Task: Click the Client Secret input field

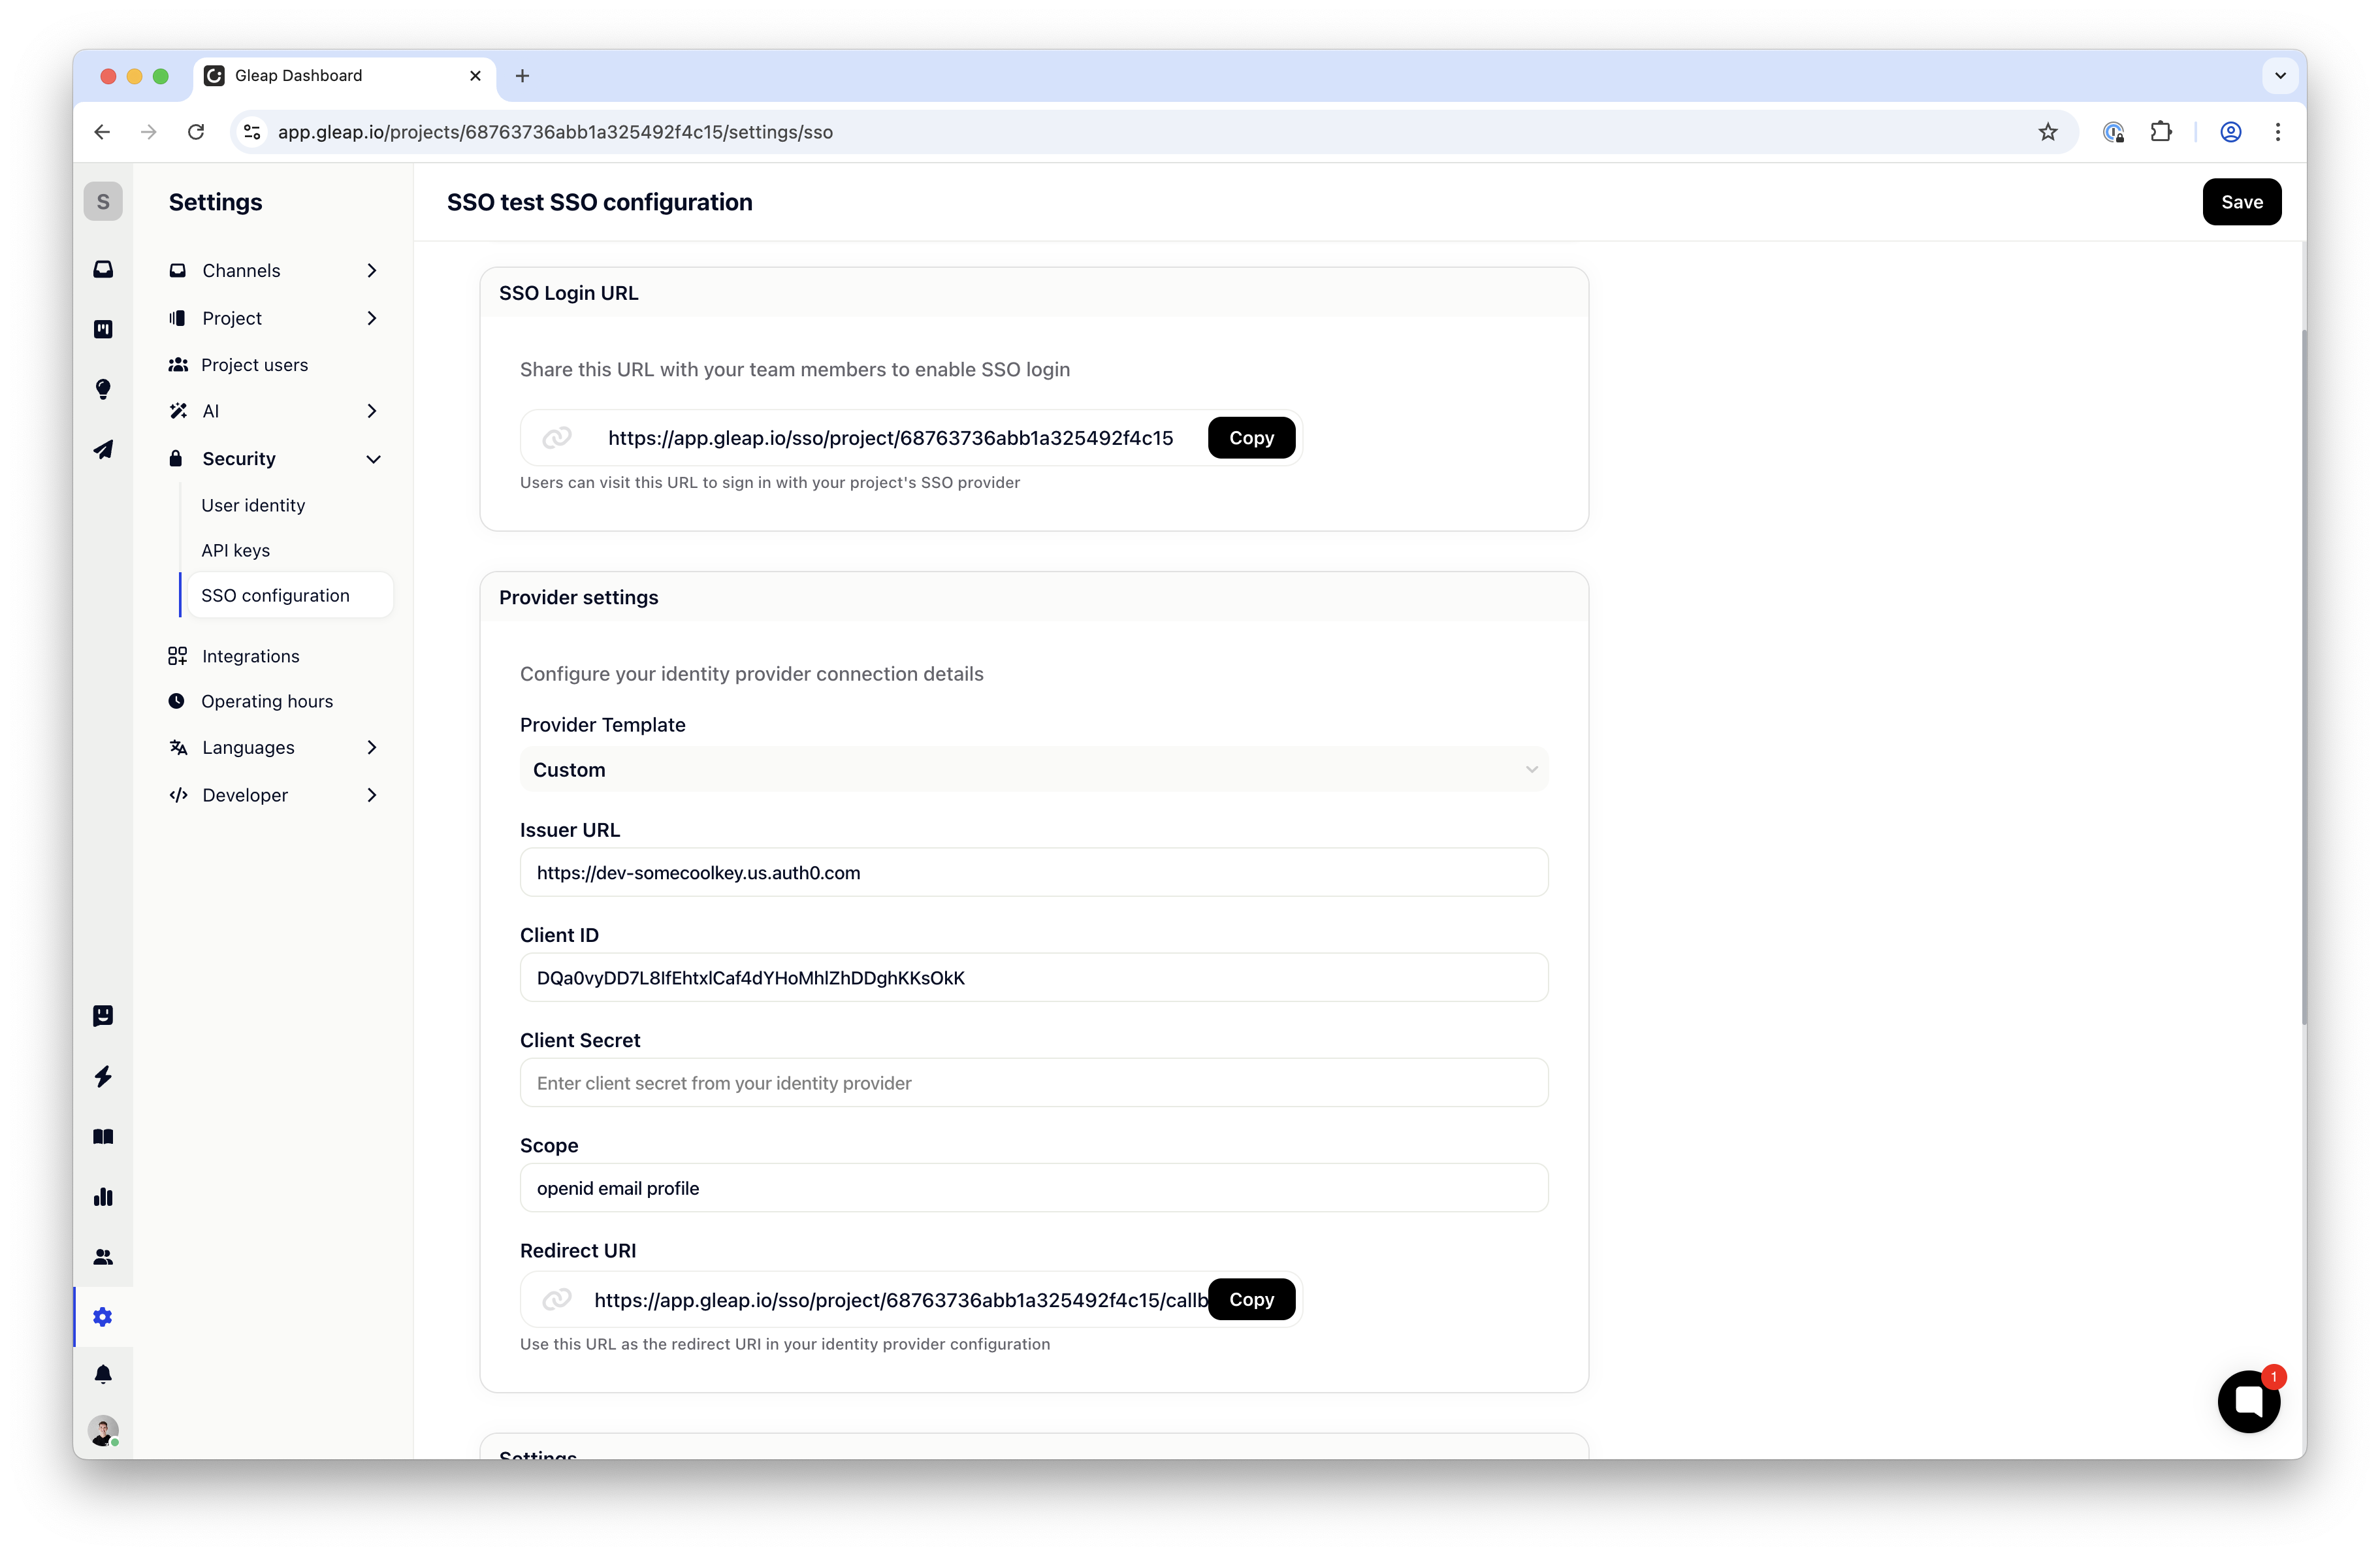Action: click(x=1034, y=1082)
